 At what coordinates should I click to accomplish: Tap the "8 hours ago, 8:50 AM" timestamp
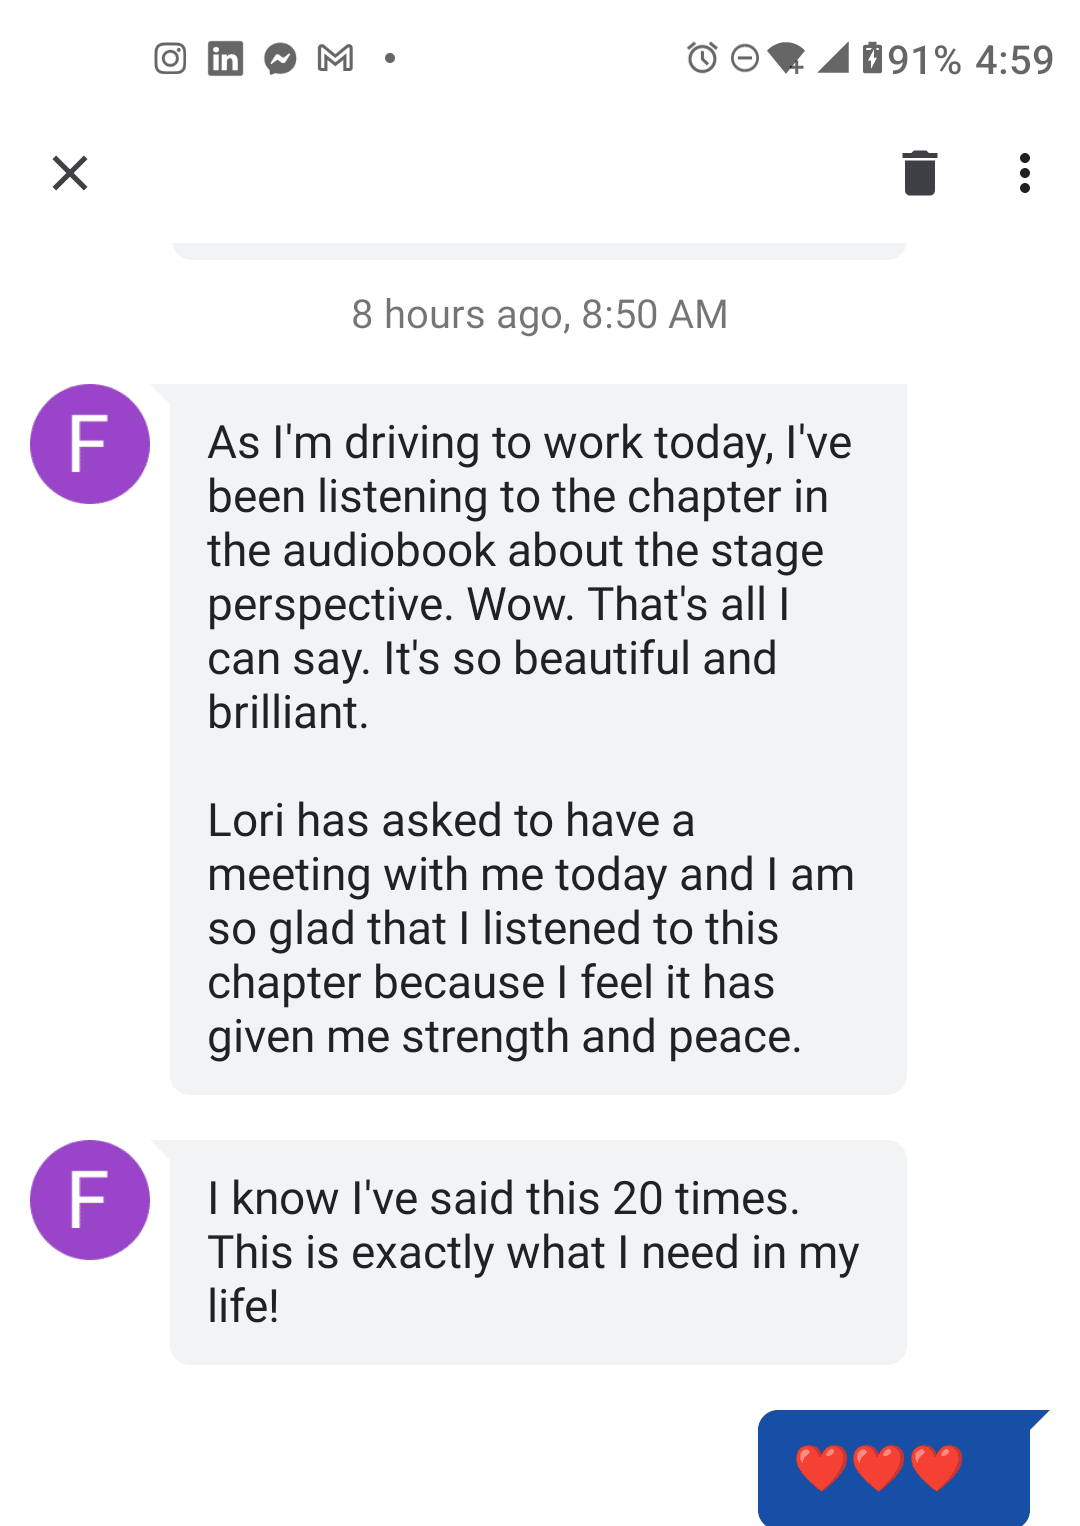tap(539, 315)
